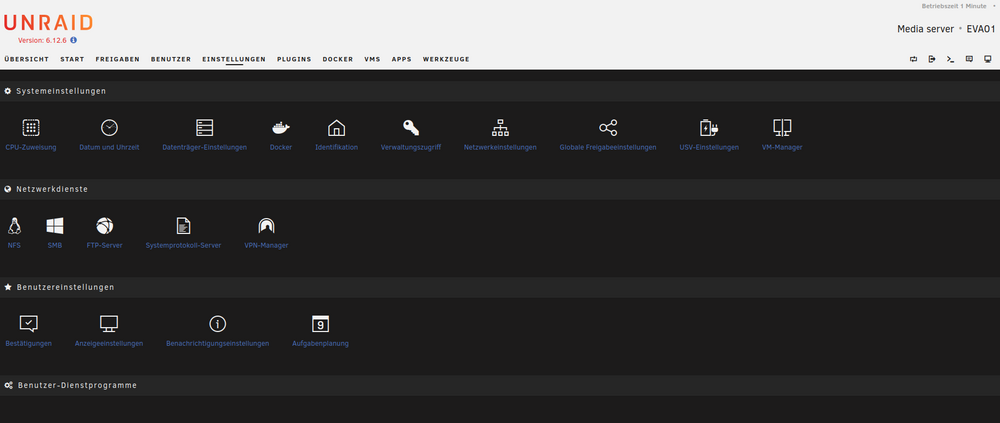Click the EVA01 server name

[981, 29]
